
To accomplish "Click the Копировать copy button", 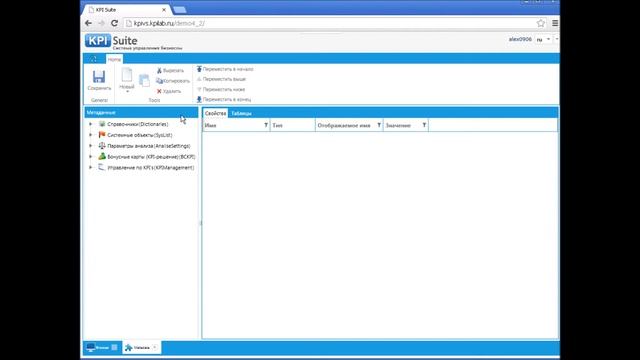I will (173, 81).
